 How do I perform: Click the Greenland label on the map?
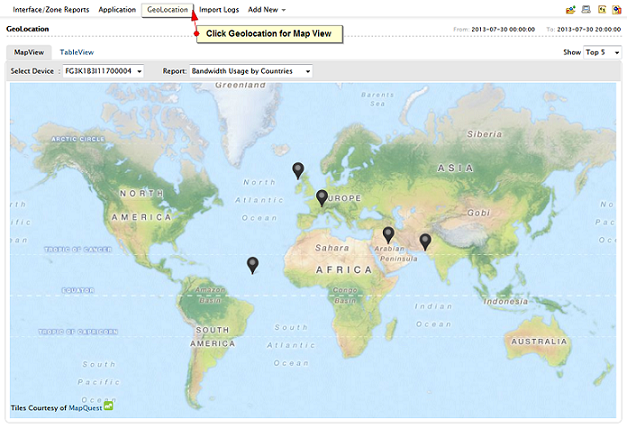(x=240, y=85)
